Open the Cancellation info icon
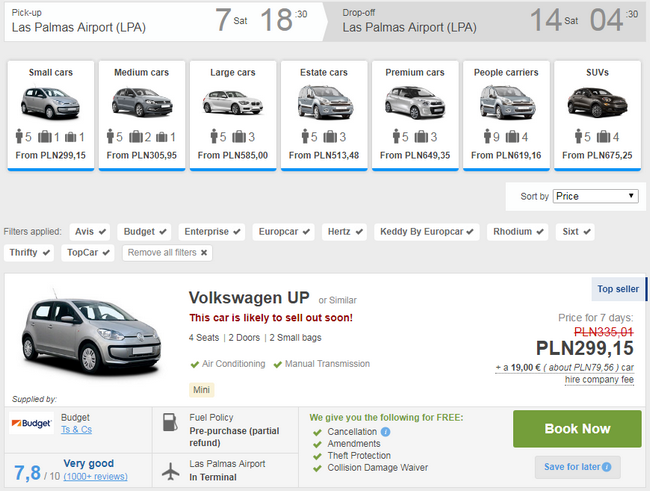The height and width of the screenshot is (491, 650). 385,432
